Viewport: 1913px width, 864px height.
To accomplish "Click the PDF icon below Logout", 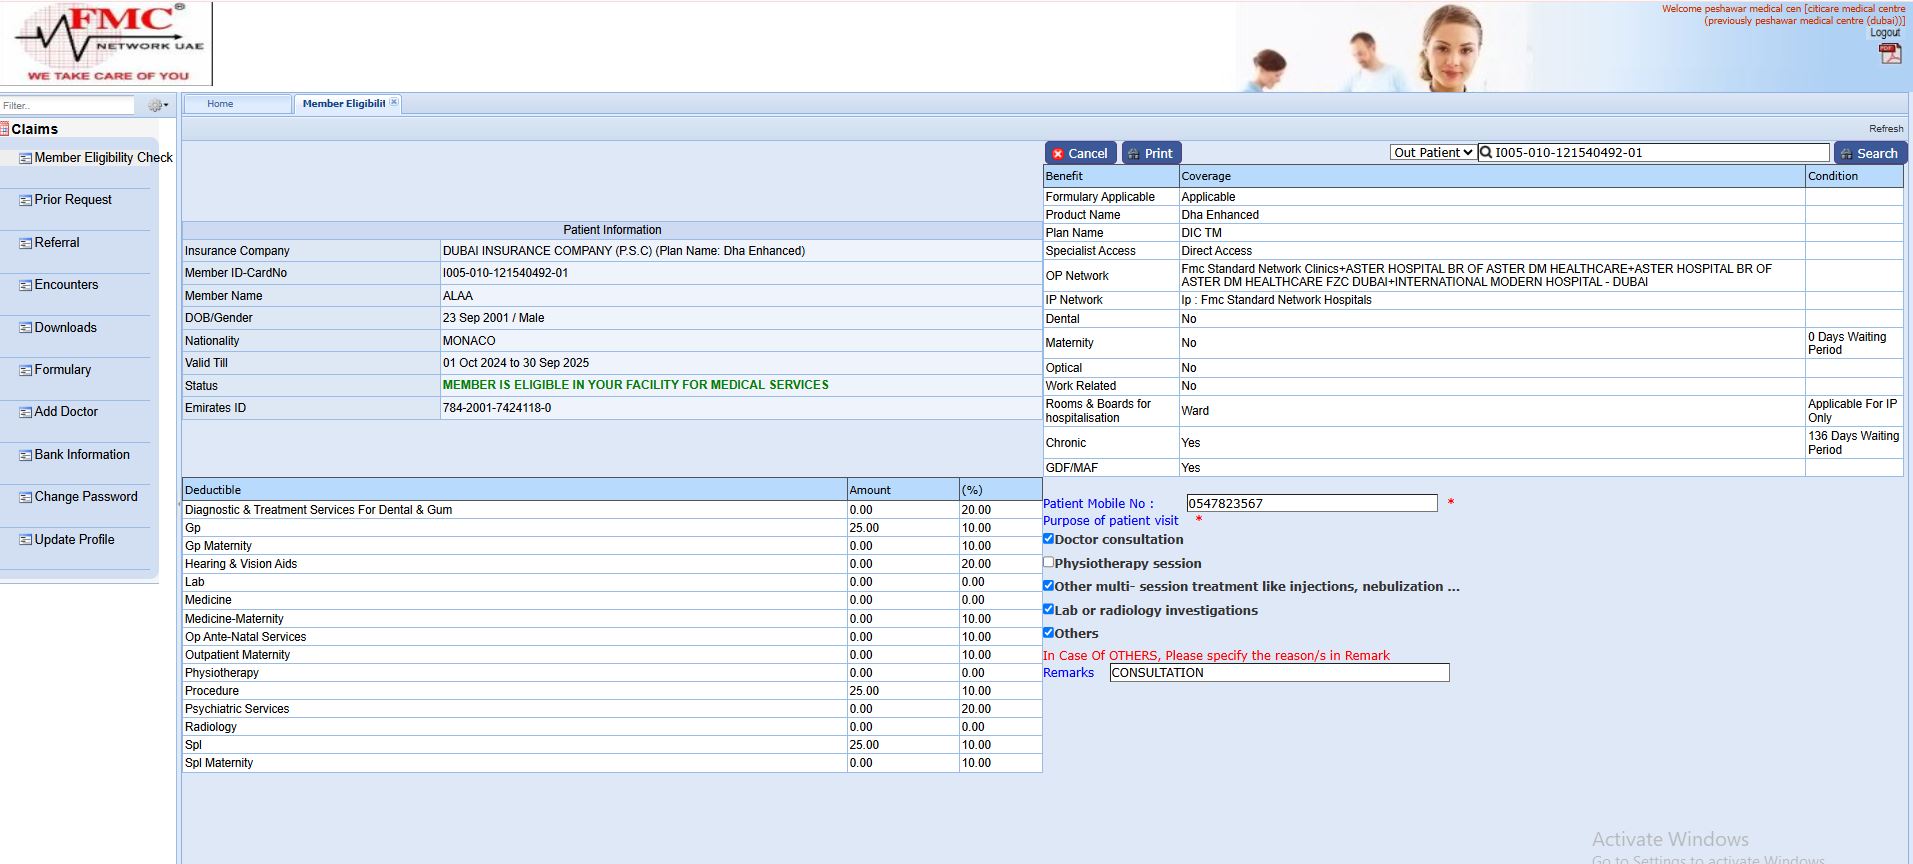I will point(1889,54).
